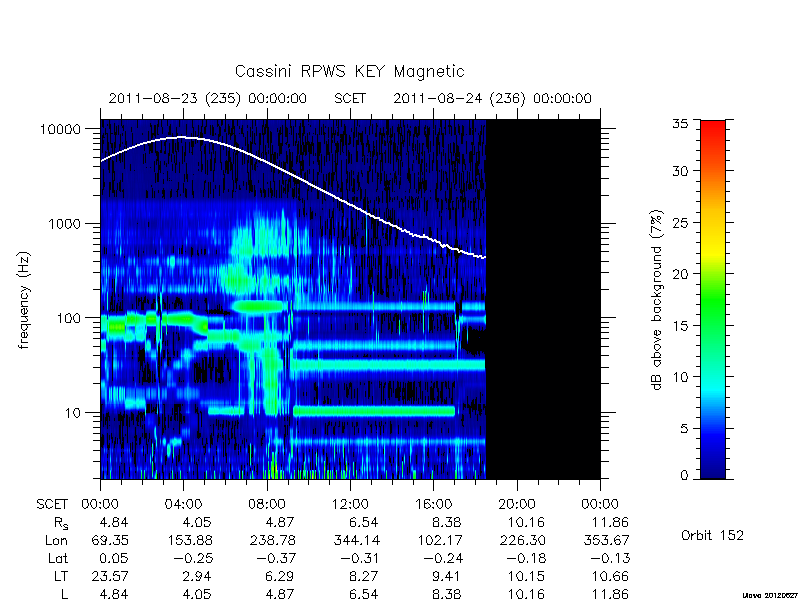Click the Lat value 0.05
800x600 pixels.
point(114,558)
